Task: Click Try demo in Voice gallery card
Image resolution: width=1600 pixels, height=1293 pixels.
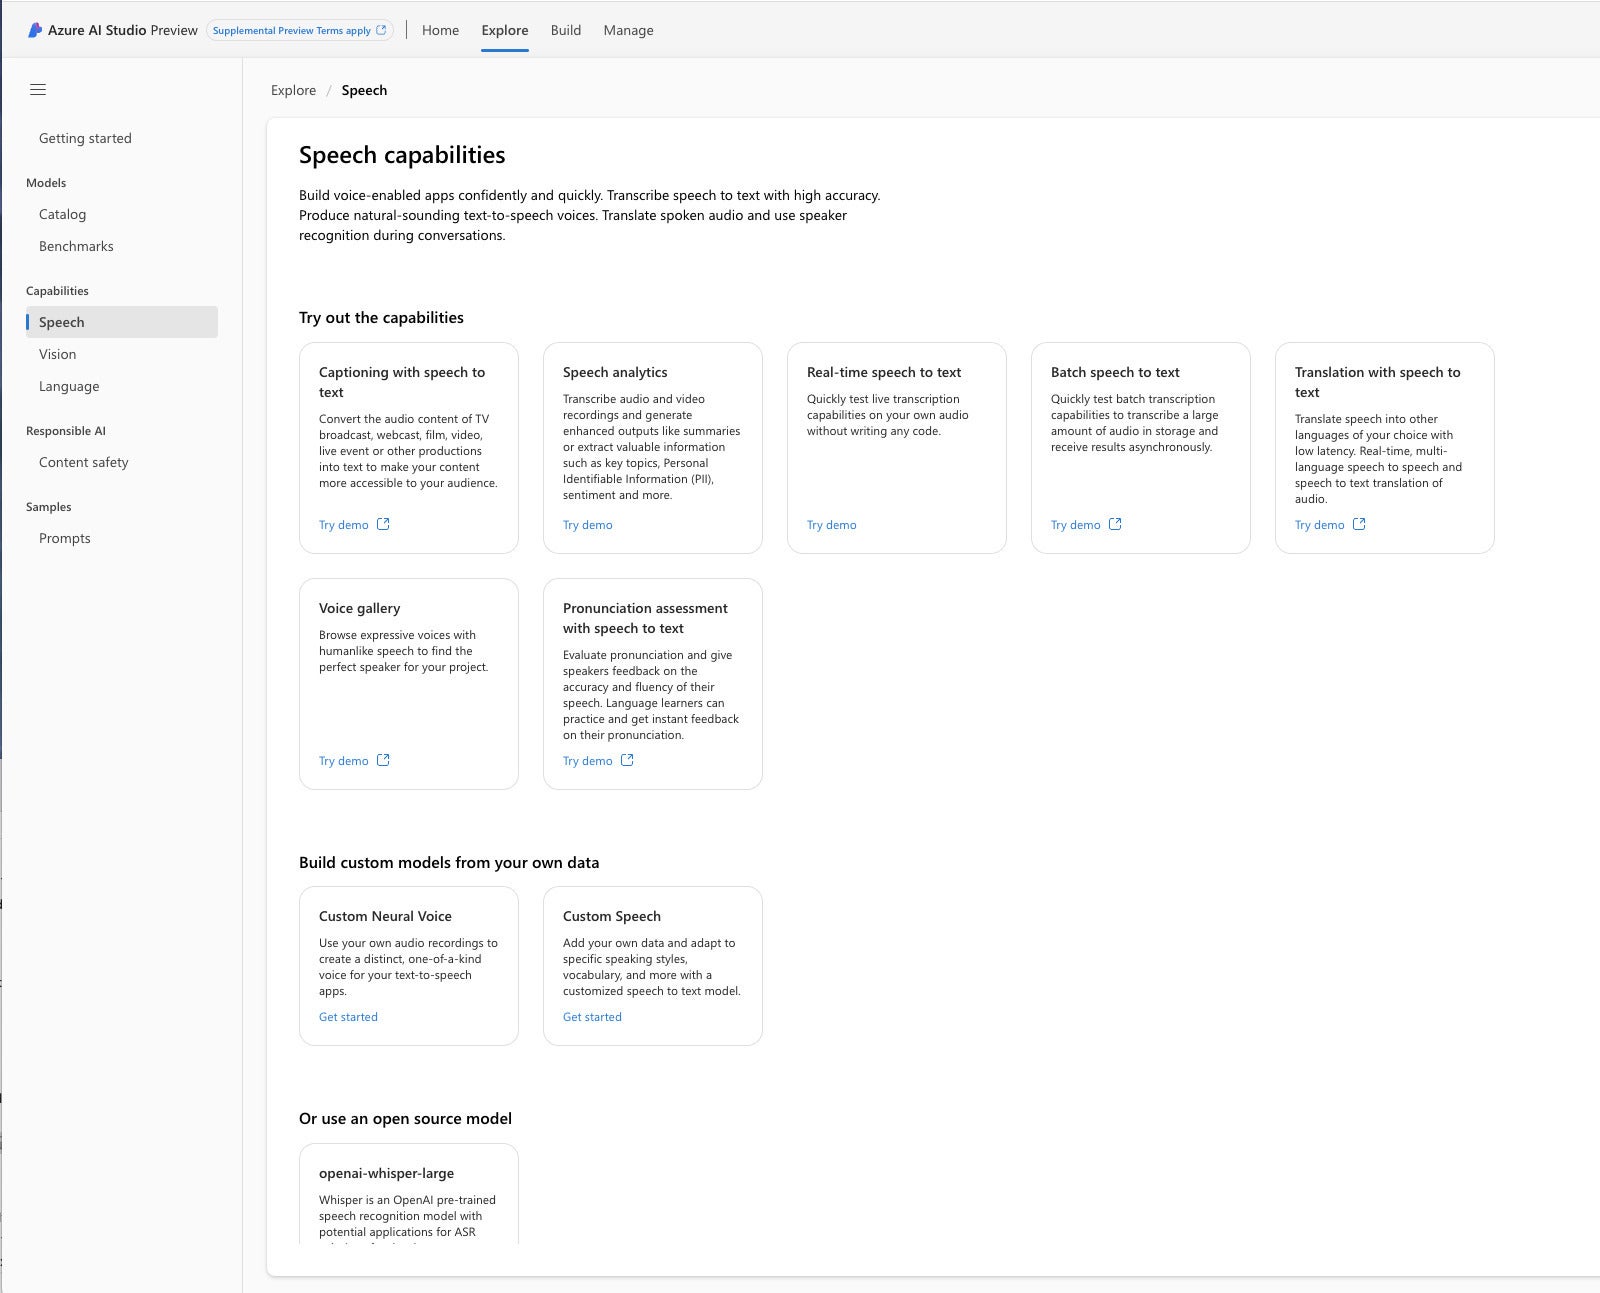Action: click(x=343, y=761)
